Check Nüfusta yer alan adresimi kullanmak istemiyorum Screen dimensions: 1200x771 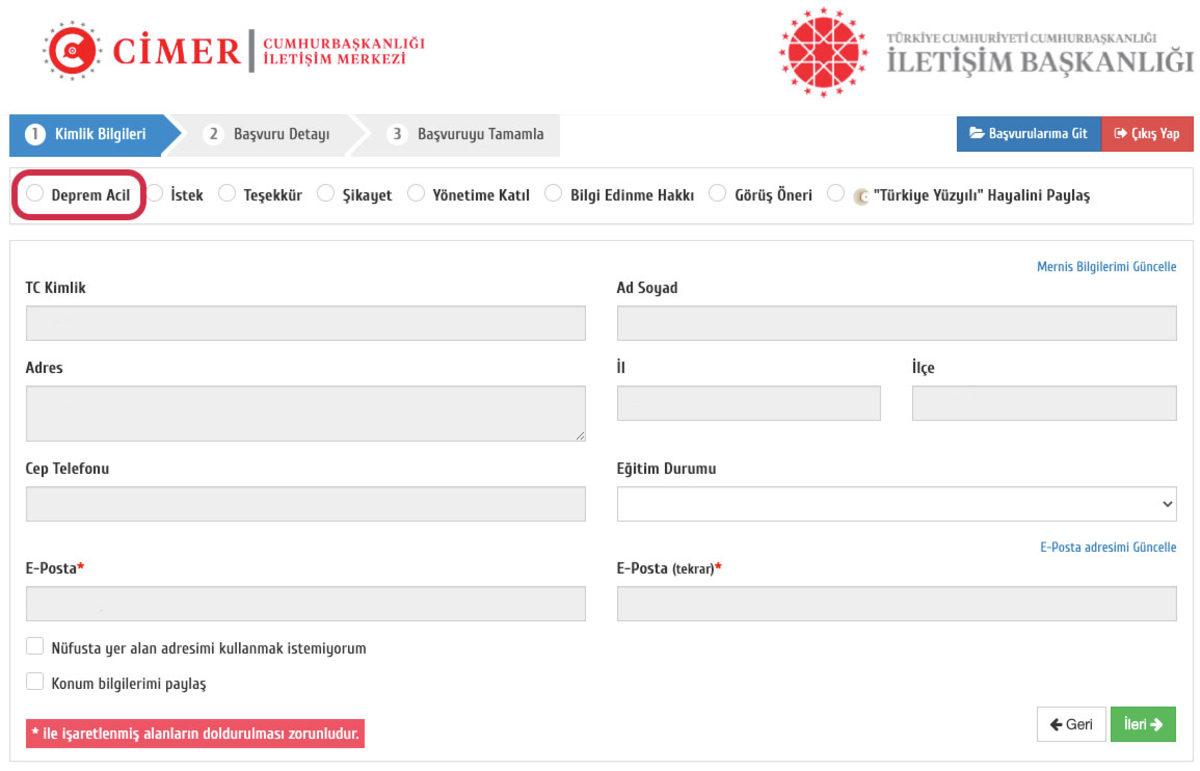coord(35,647)
